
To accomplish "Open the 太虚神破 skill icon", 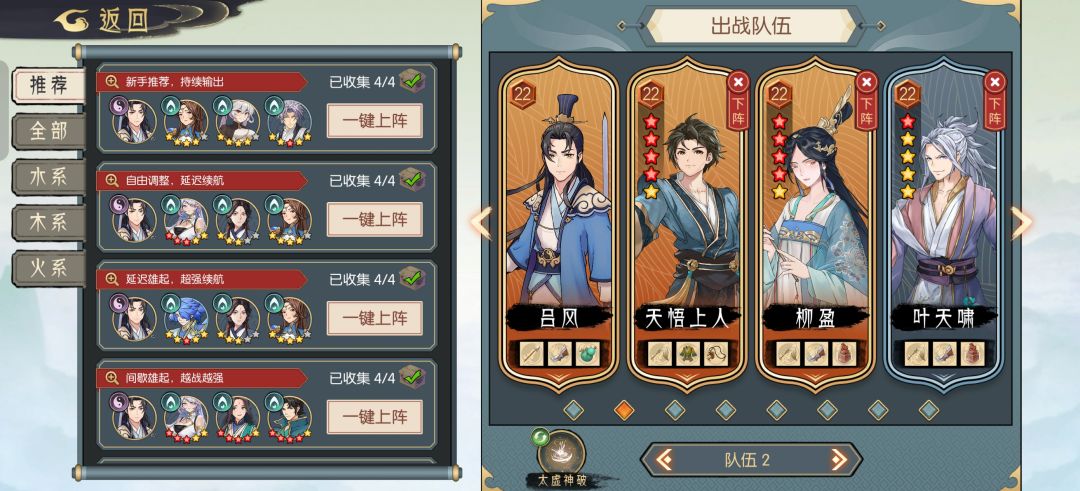I will tap(561, 453).
